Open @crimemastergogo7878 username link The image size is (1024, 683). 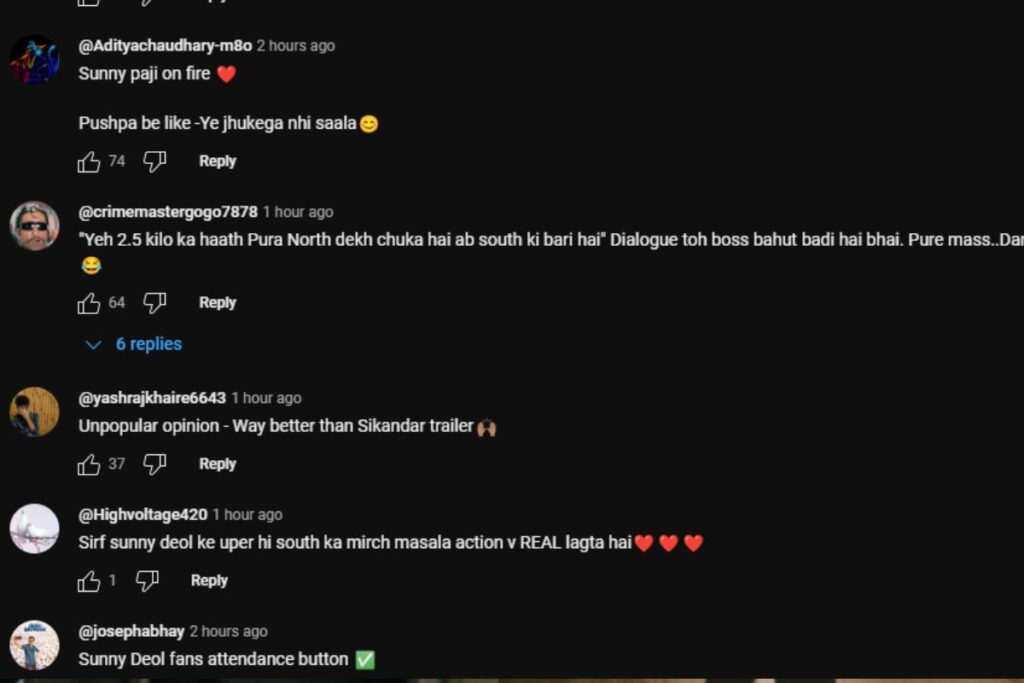(x=168, y=212)
